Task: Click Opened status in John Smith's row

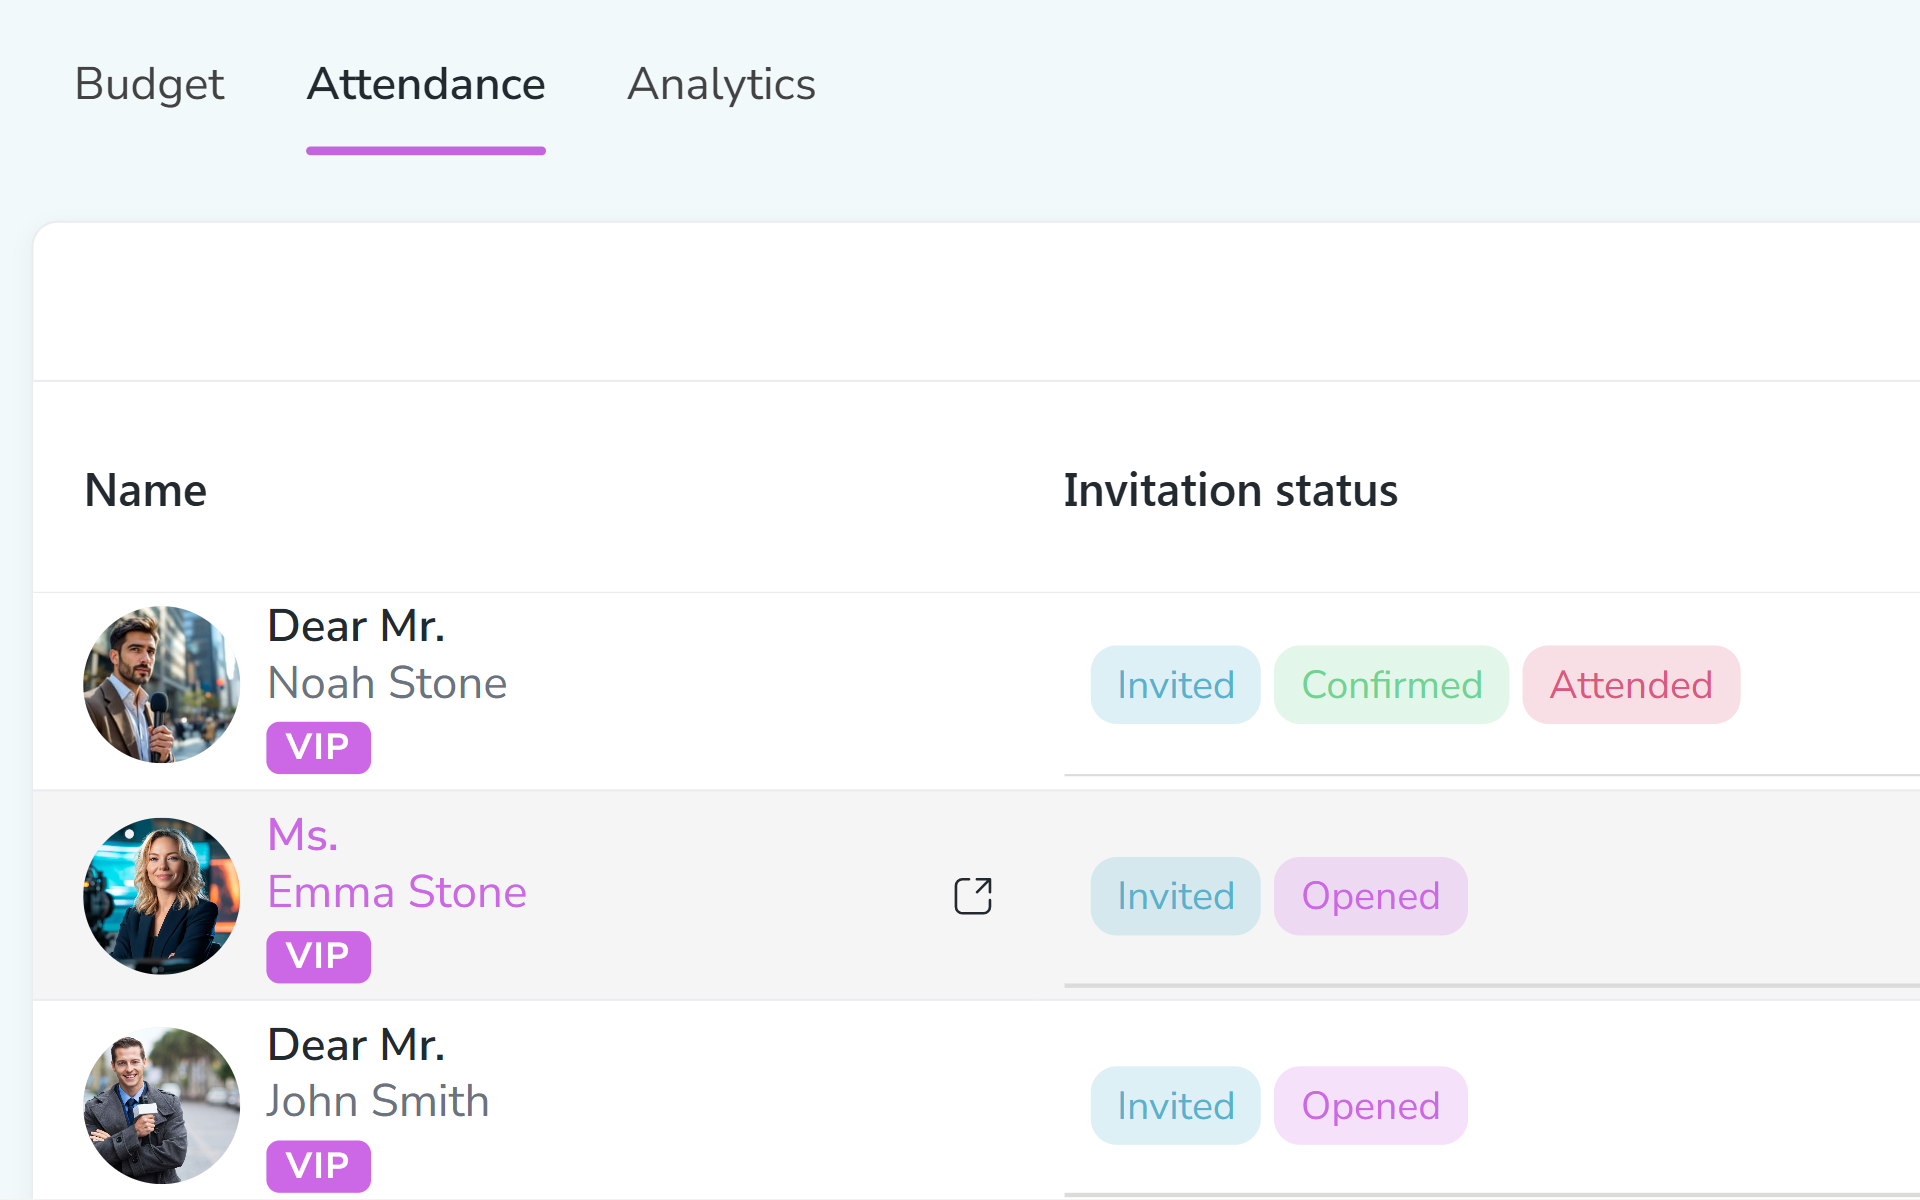Action: 1370,1105
